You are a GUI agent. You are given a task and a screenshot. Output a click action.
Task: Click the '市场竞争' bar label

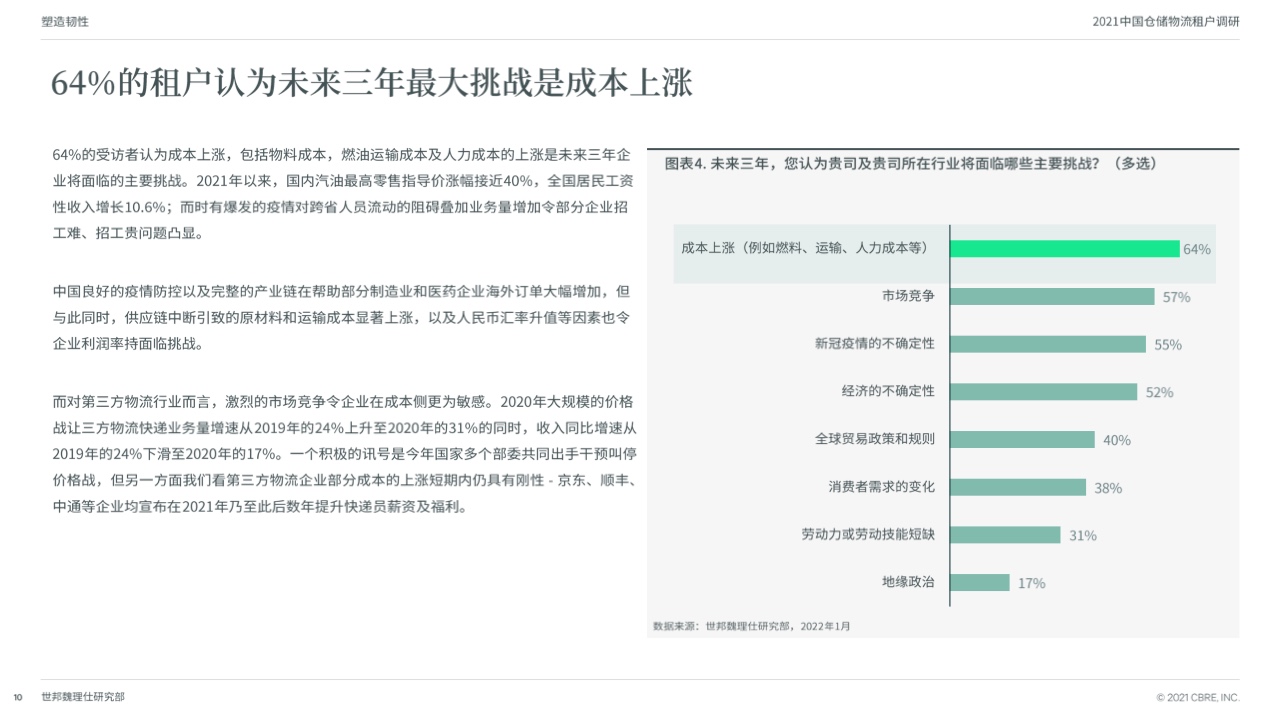pyautogui.click(x=908, y=296)
